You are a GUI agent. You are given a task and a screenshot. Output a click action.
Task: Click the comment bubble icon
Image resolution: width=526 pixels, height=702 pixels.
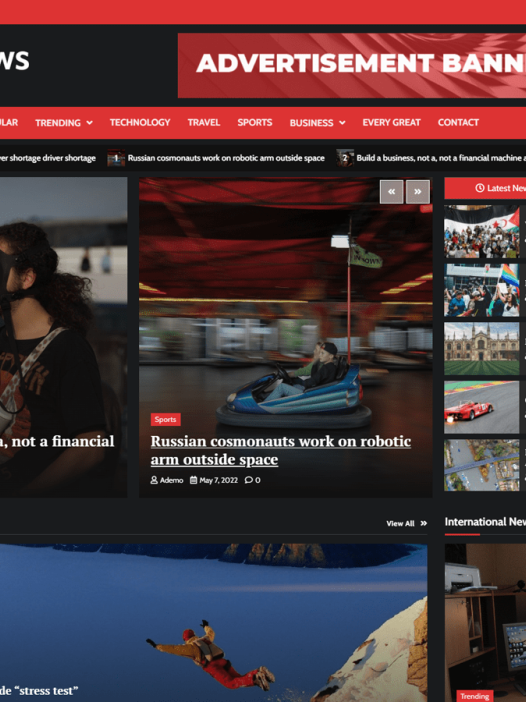(x=248, y=480)
